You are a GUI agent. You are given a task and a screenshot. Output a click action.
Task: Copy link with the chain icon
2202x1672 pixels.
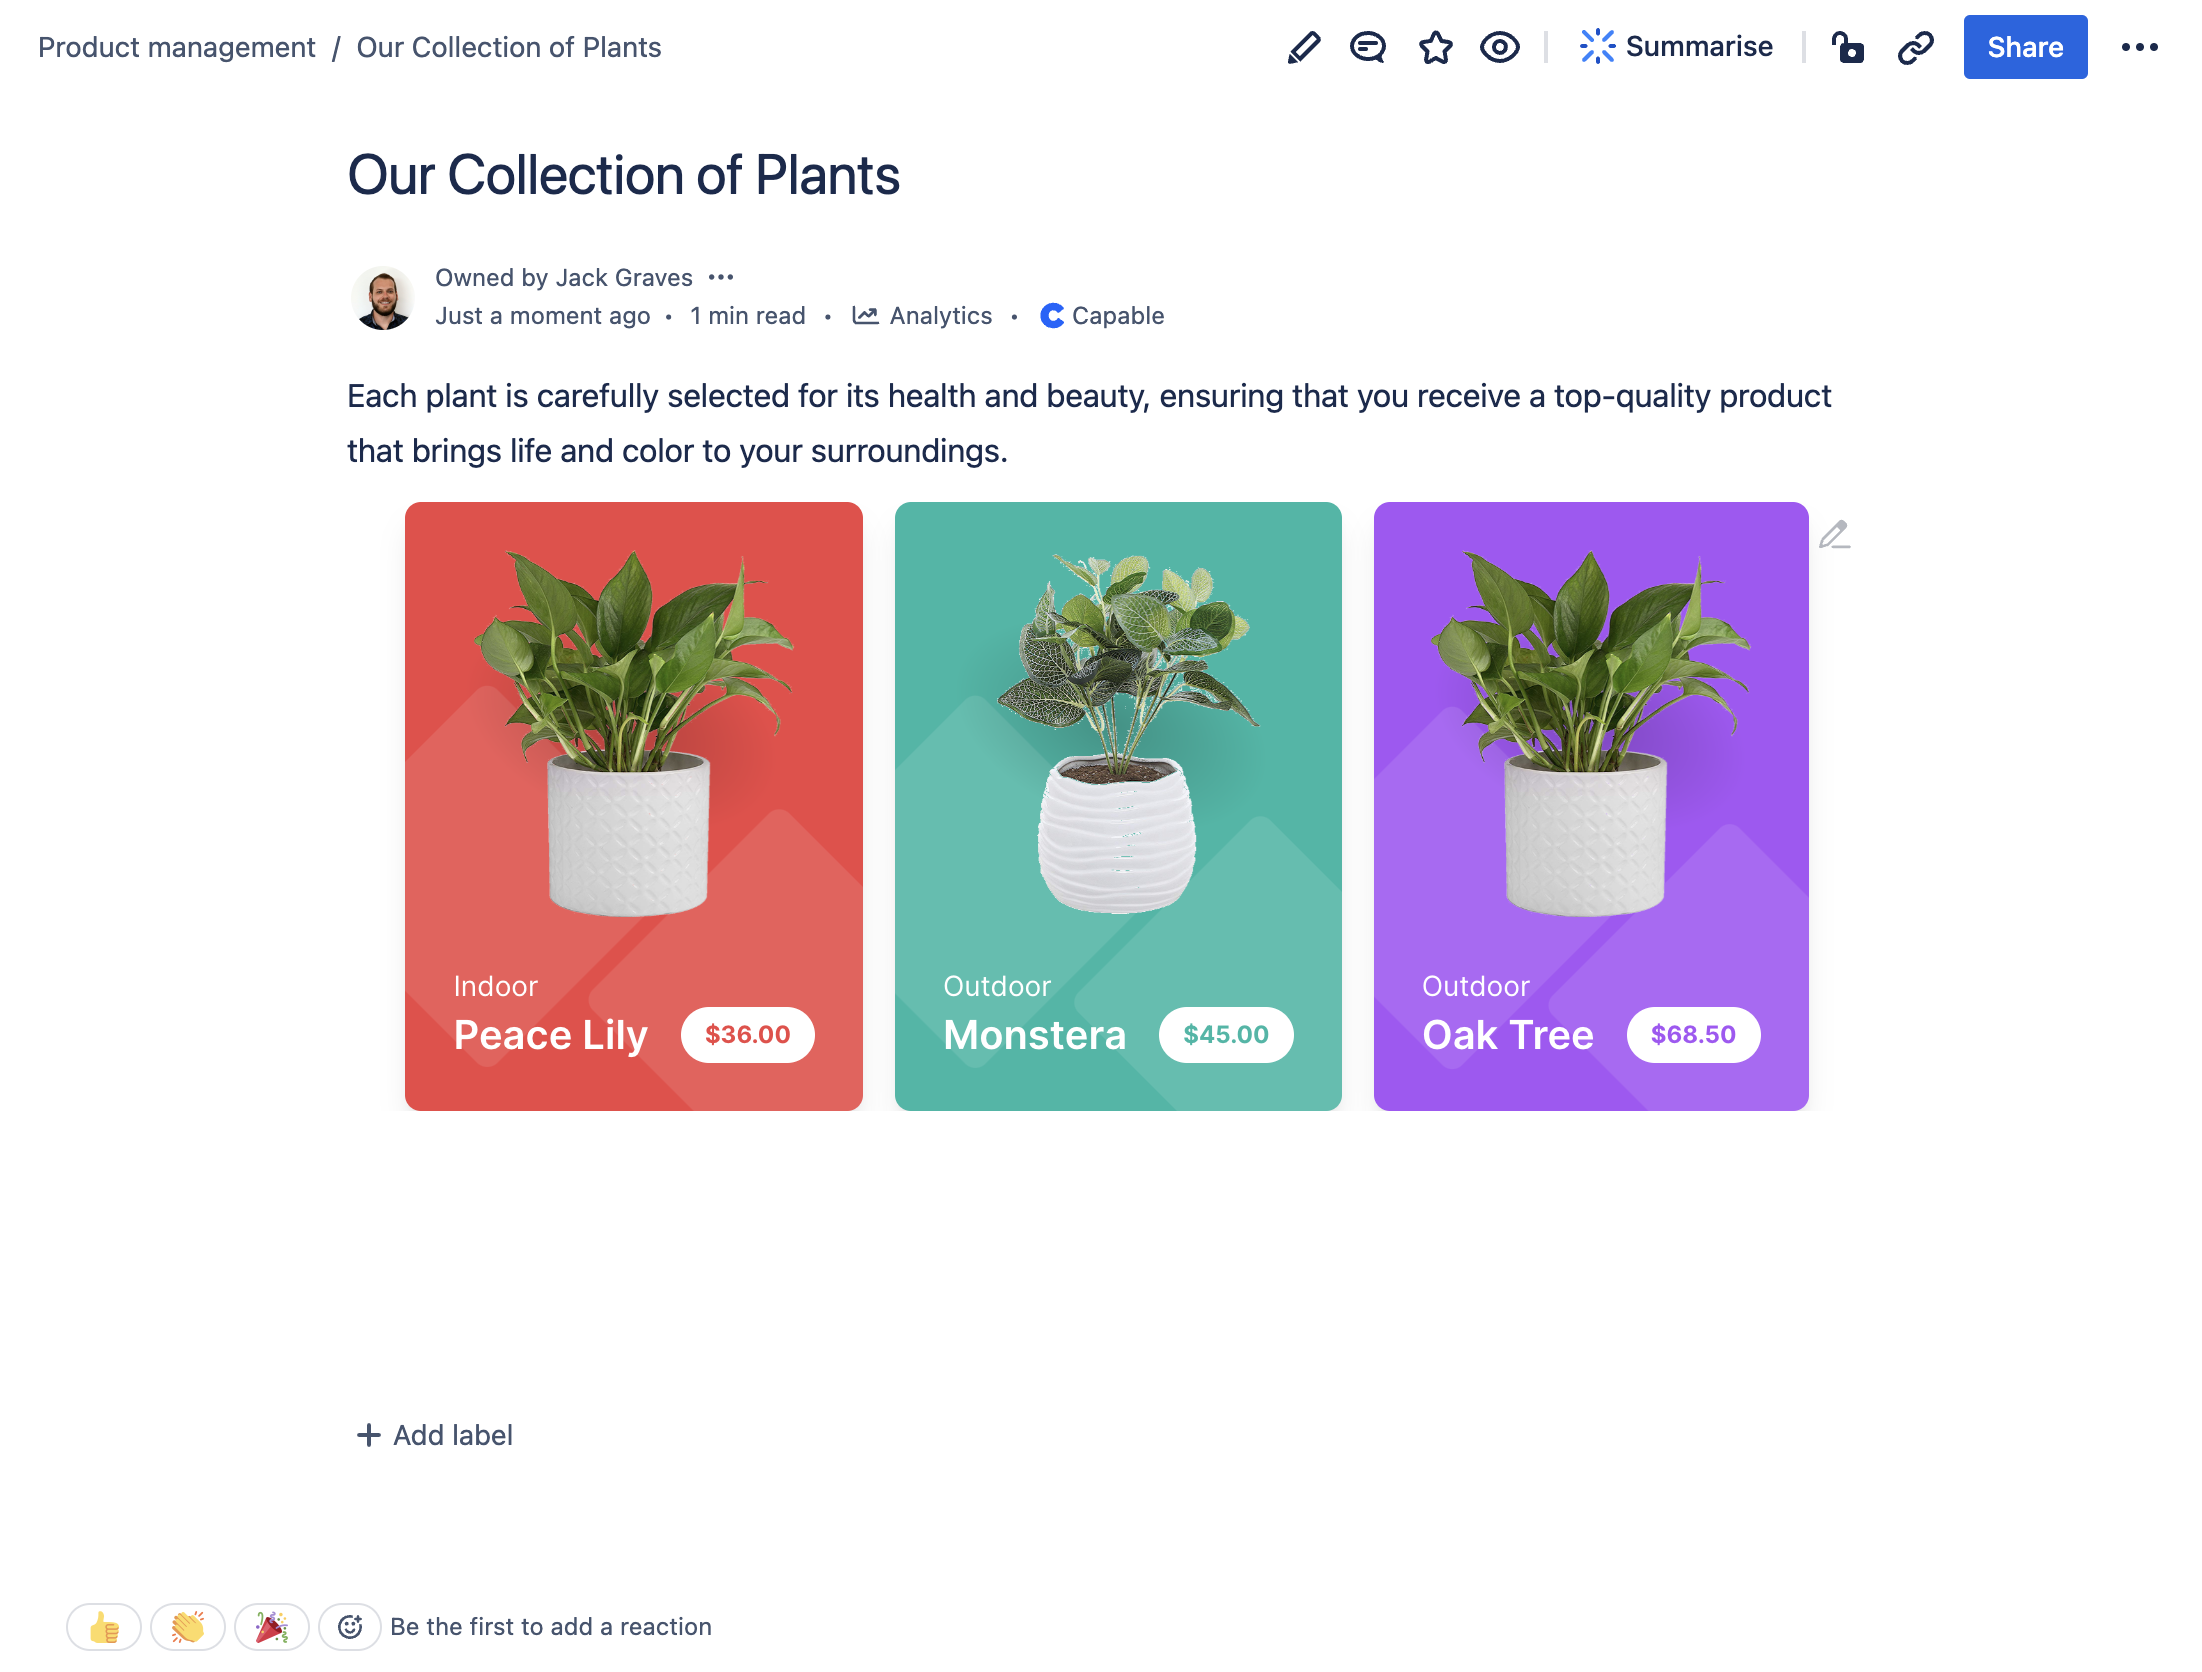coord(1915,47)
